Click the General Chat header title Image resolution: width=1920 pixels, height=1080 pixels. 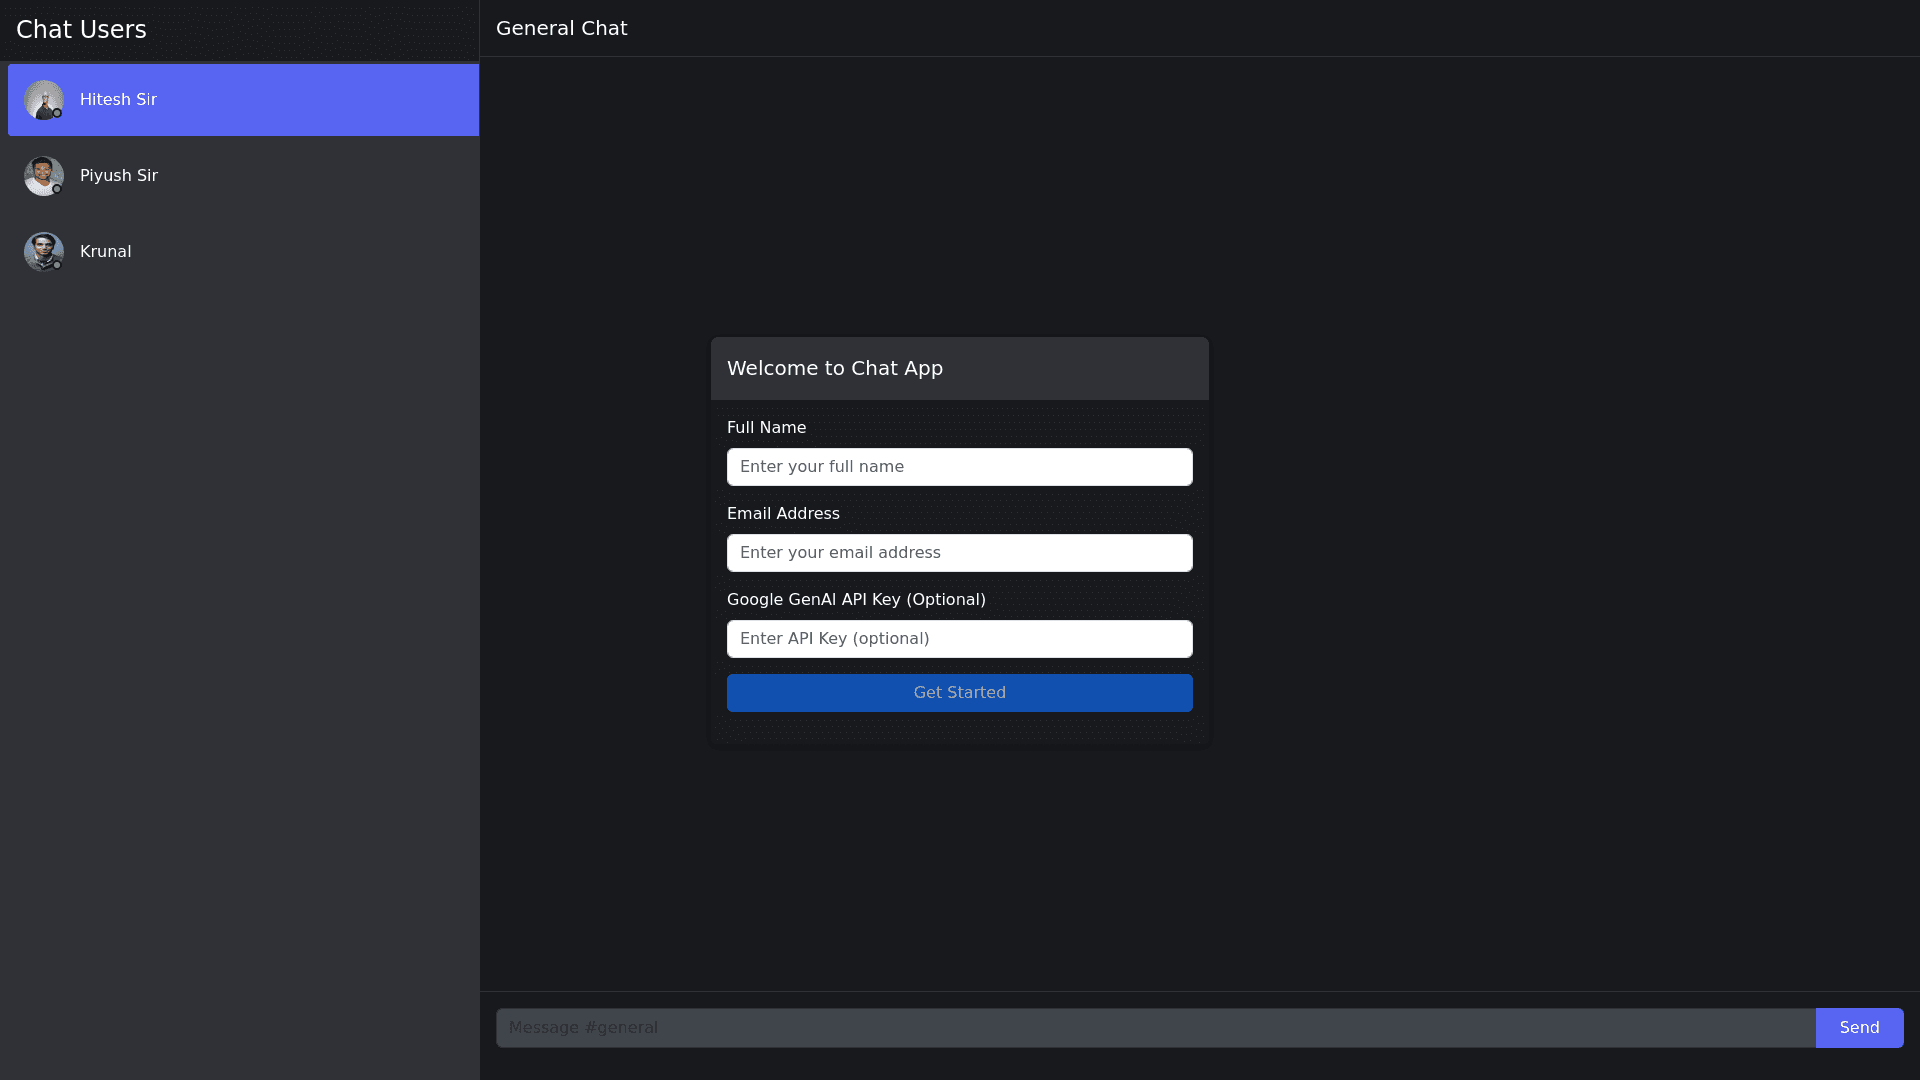click(x=561, y=28)
